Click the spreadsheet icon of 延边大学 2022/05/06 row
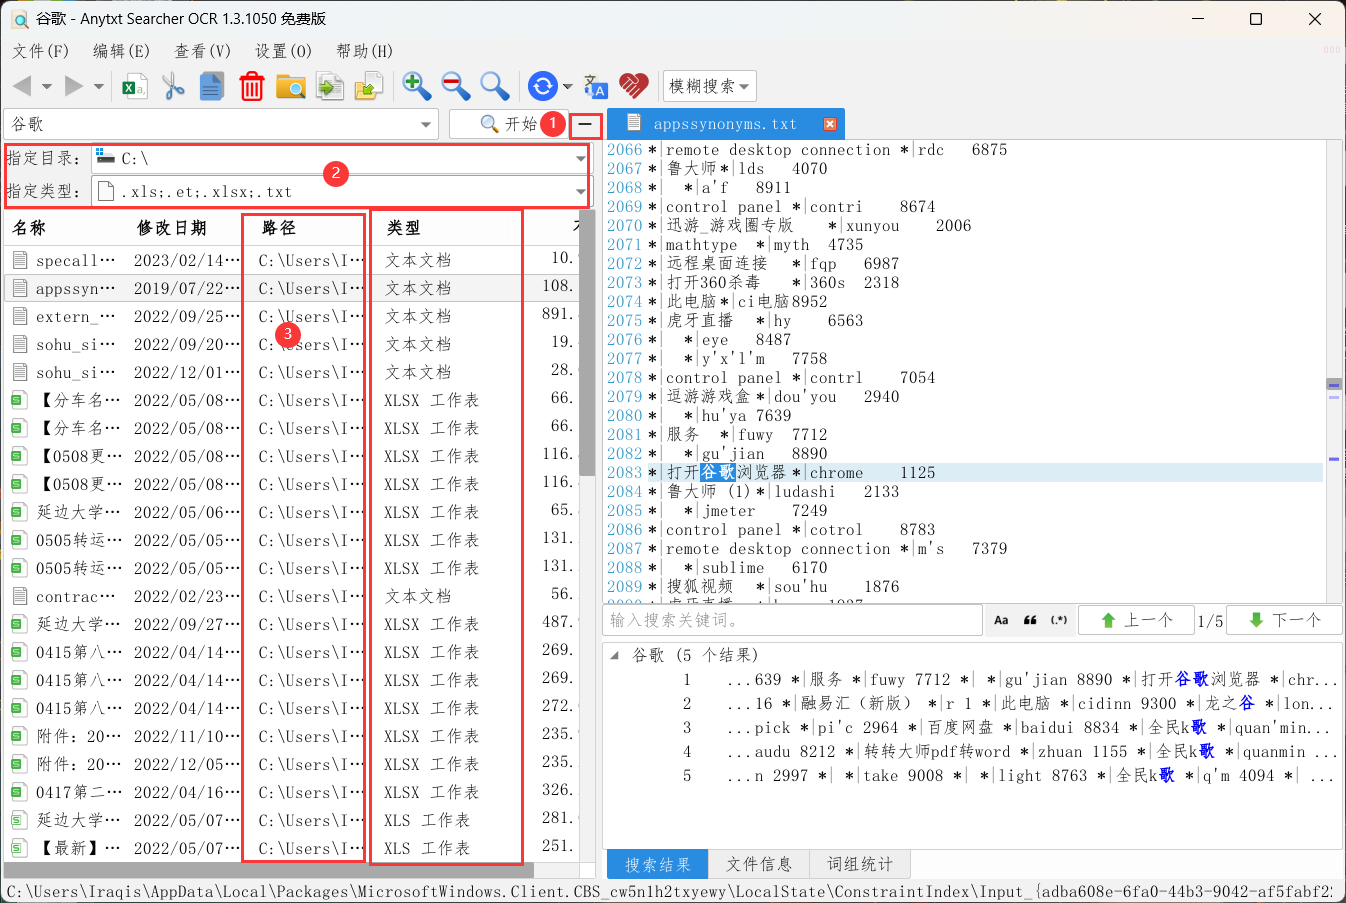 19,512
